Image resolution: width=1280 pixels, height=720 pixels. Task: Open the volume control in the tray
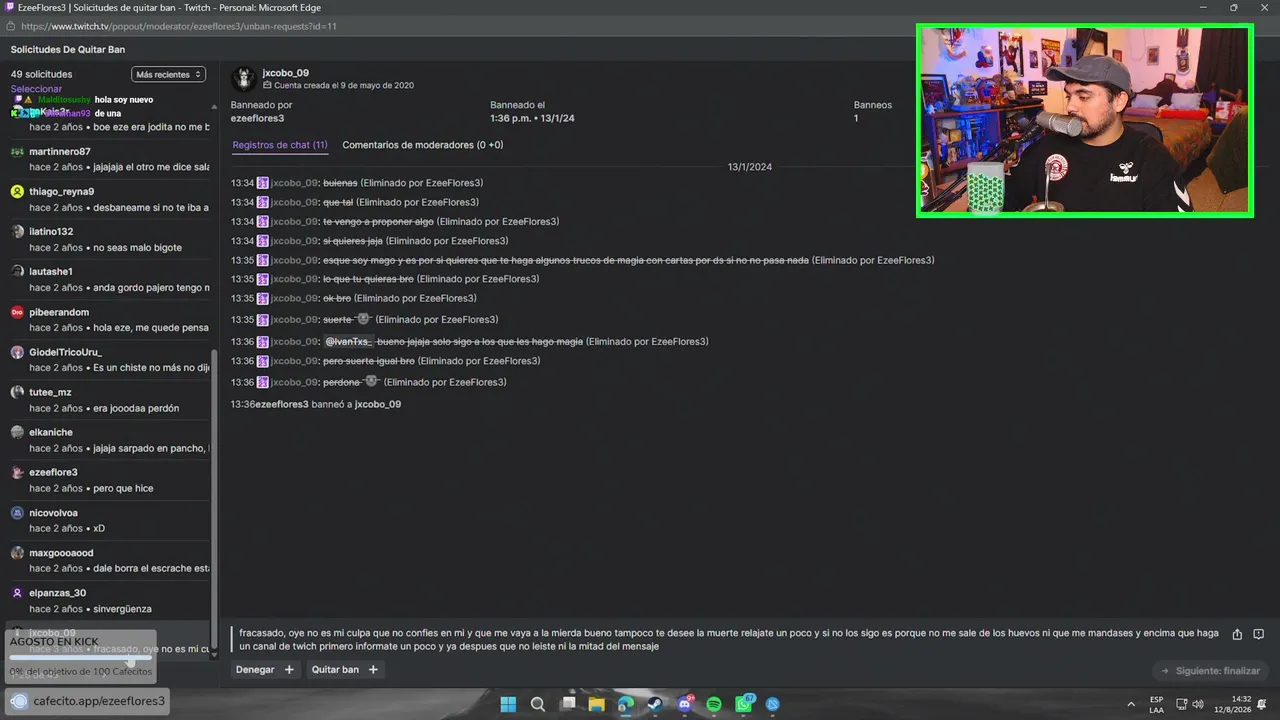coord(1198,704)
